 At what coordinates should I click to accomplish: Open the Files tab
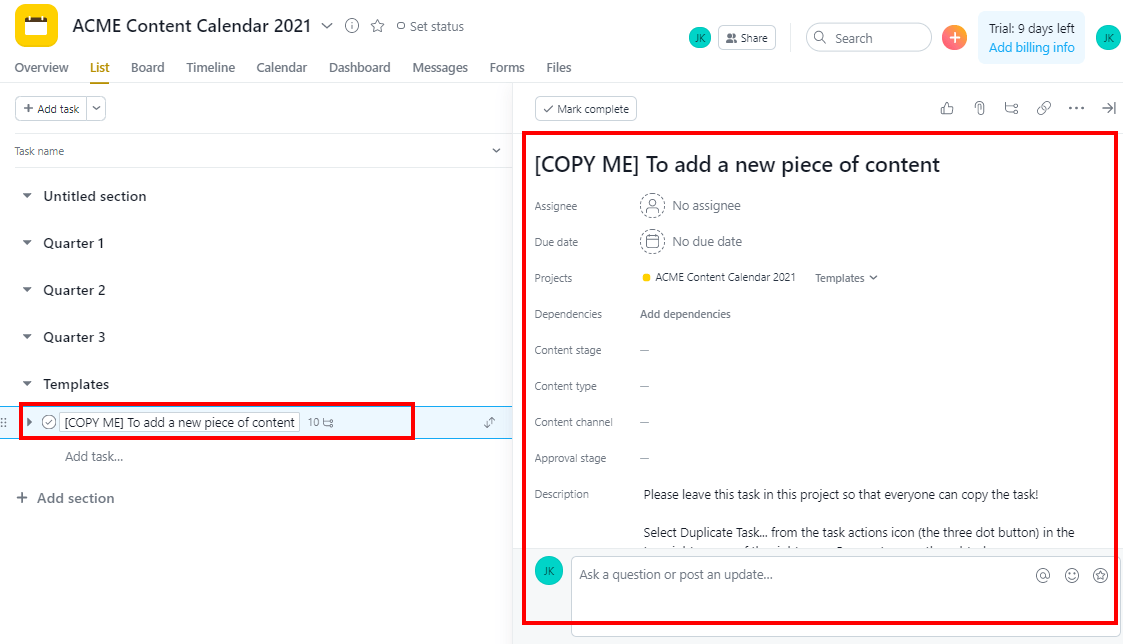point(559,67)
